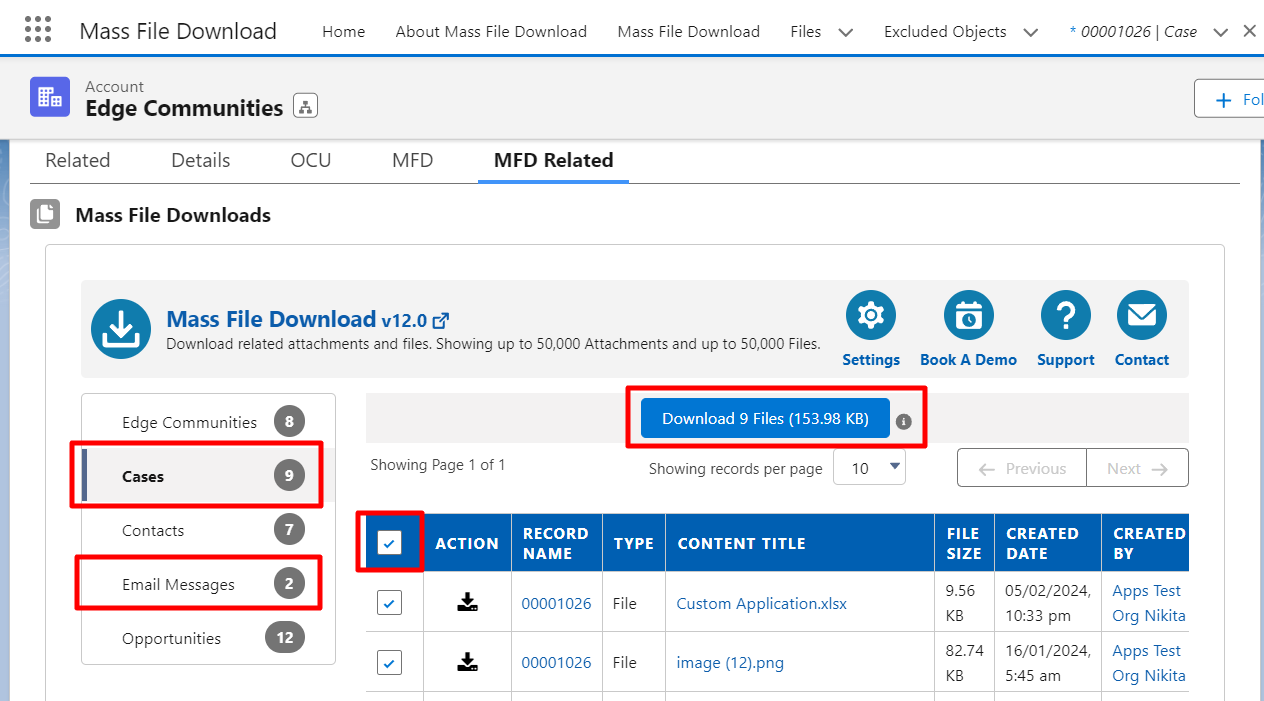
Task: Close the 00001026 Case tab
Action: click(1249, 31)
